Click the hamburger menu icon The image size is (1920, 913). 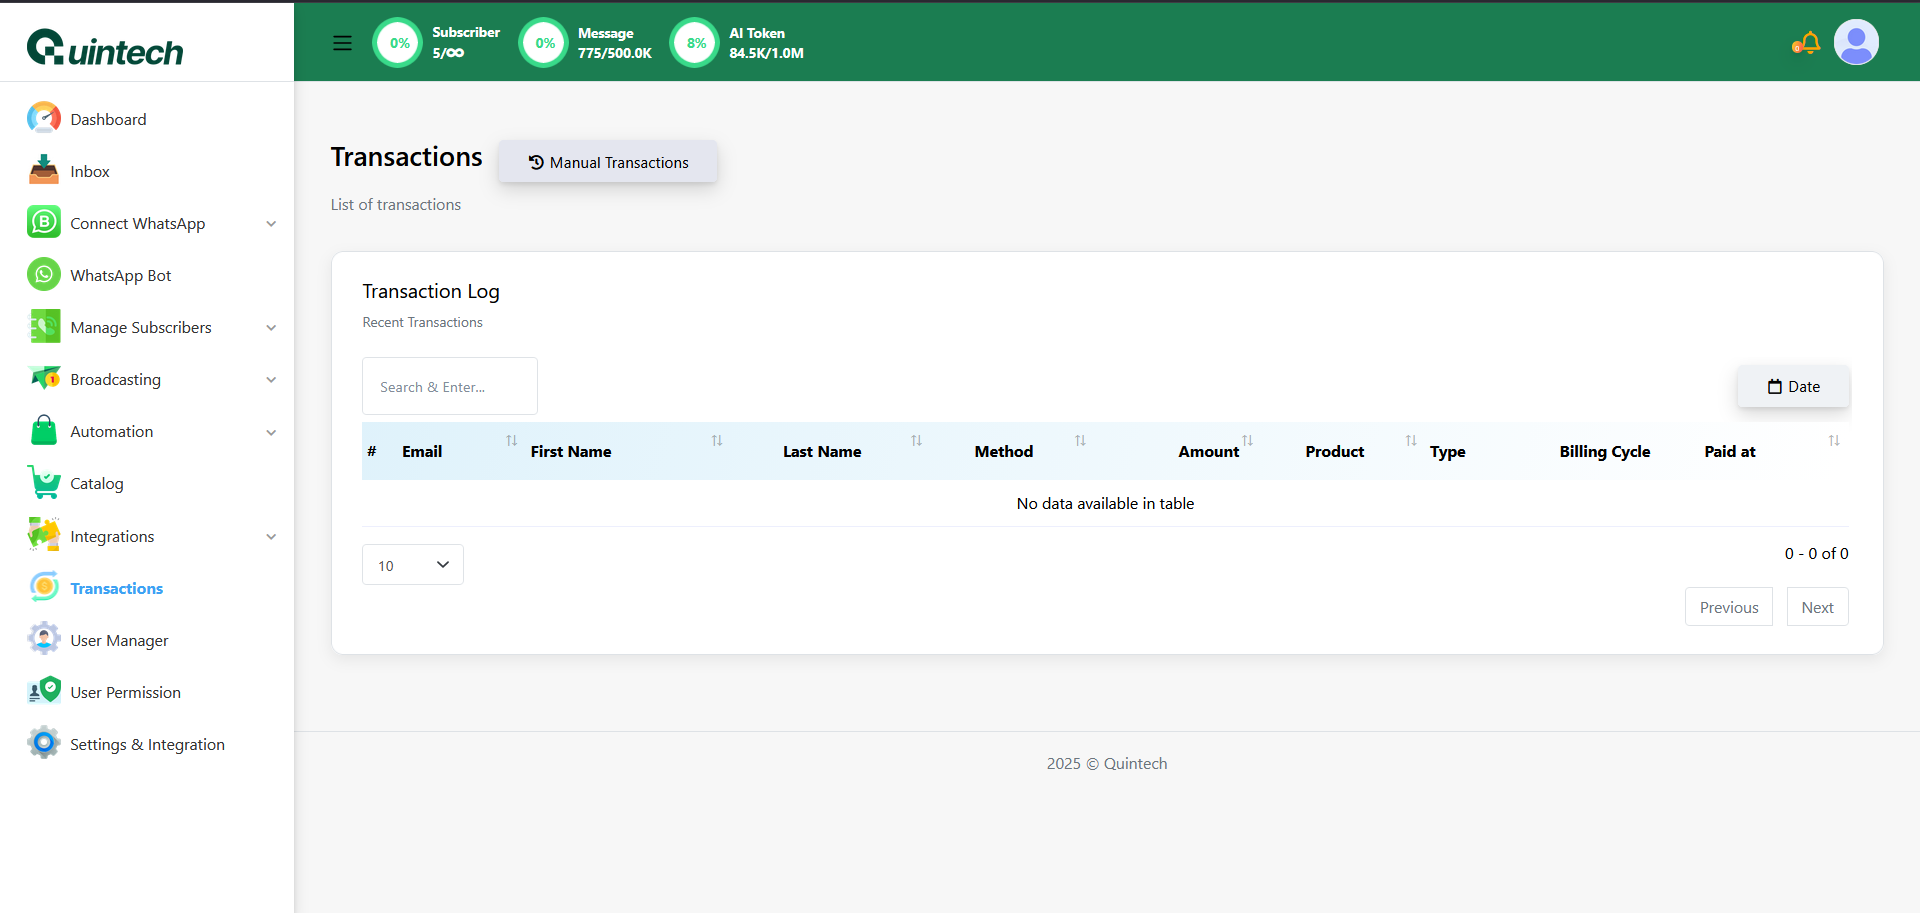pos(342,43)
